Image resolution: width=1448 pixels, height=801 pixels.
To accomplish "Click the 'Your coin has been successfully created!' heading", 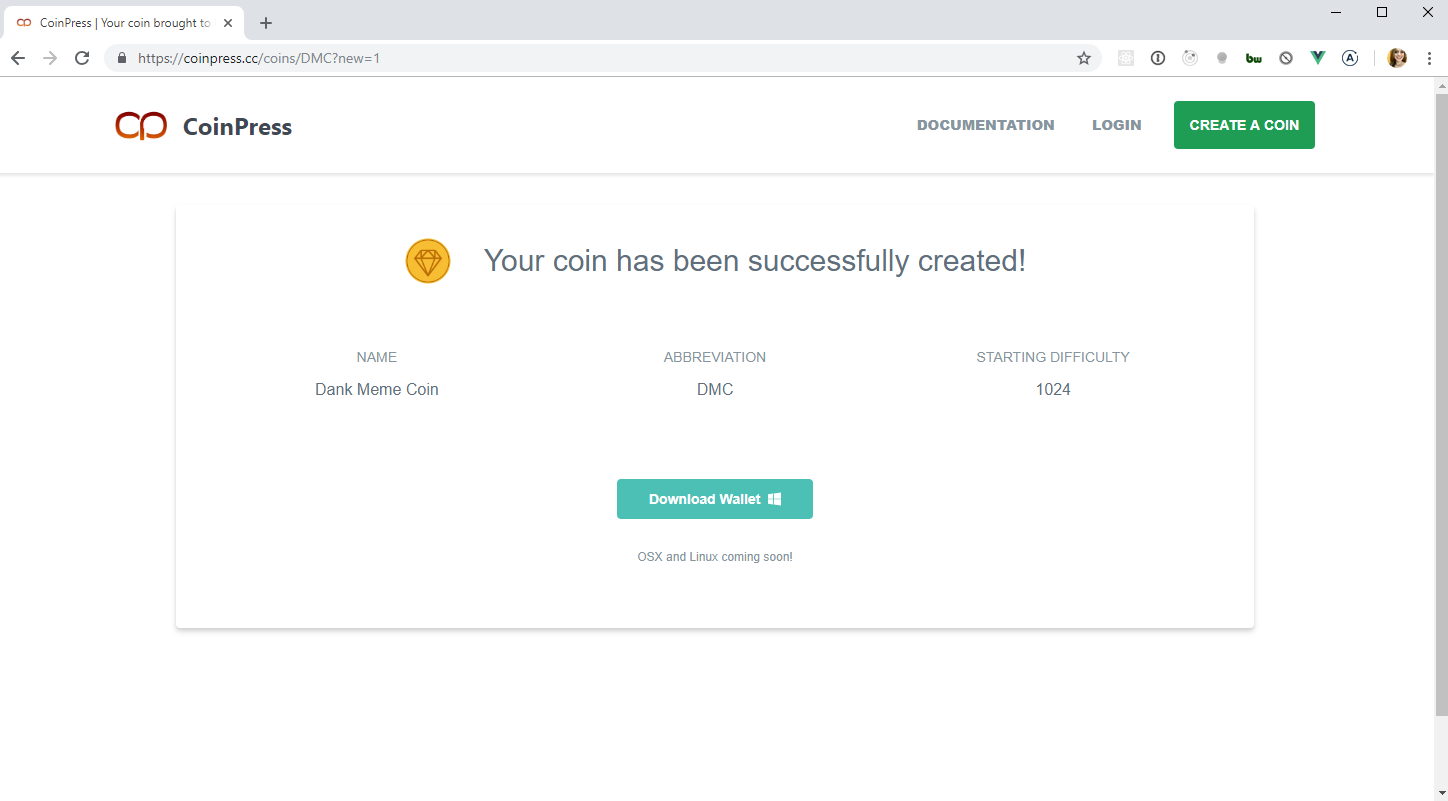I will pos(755,261).
